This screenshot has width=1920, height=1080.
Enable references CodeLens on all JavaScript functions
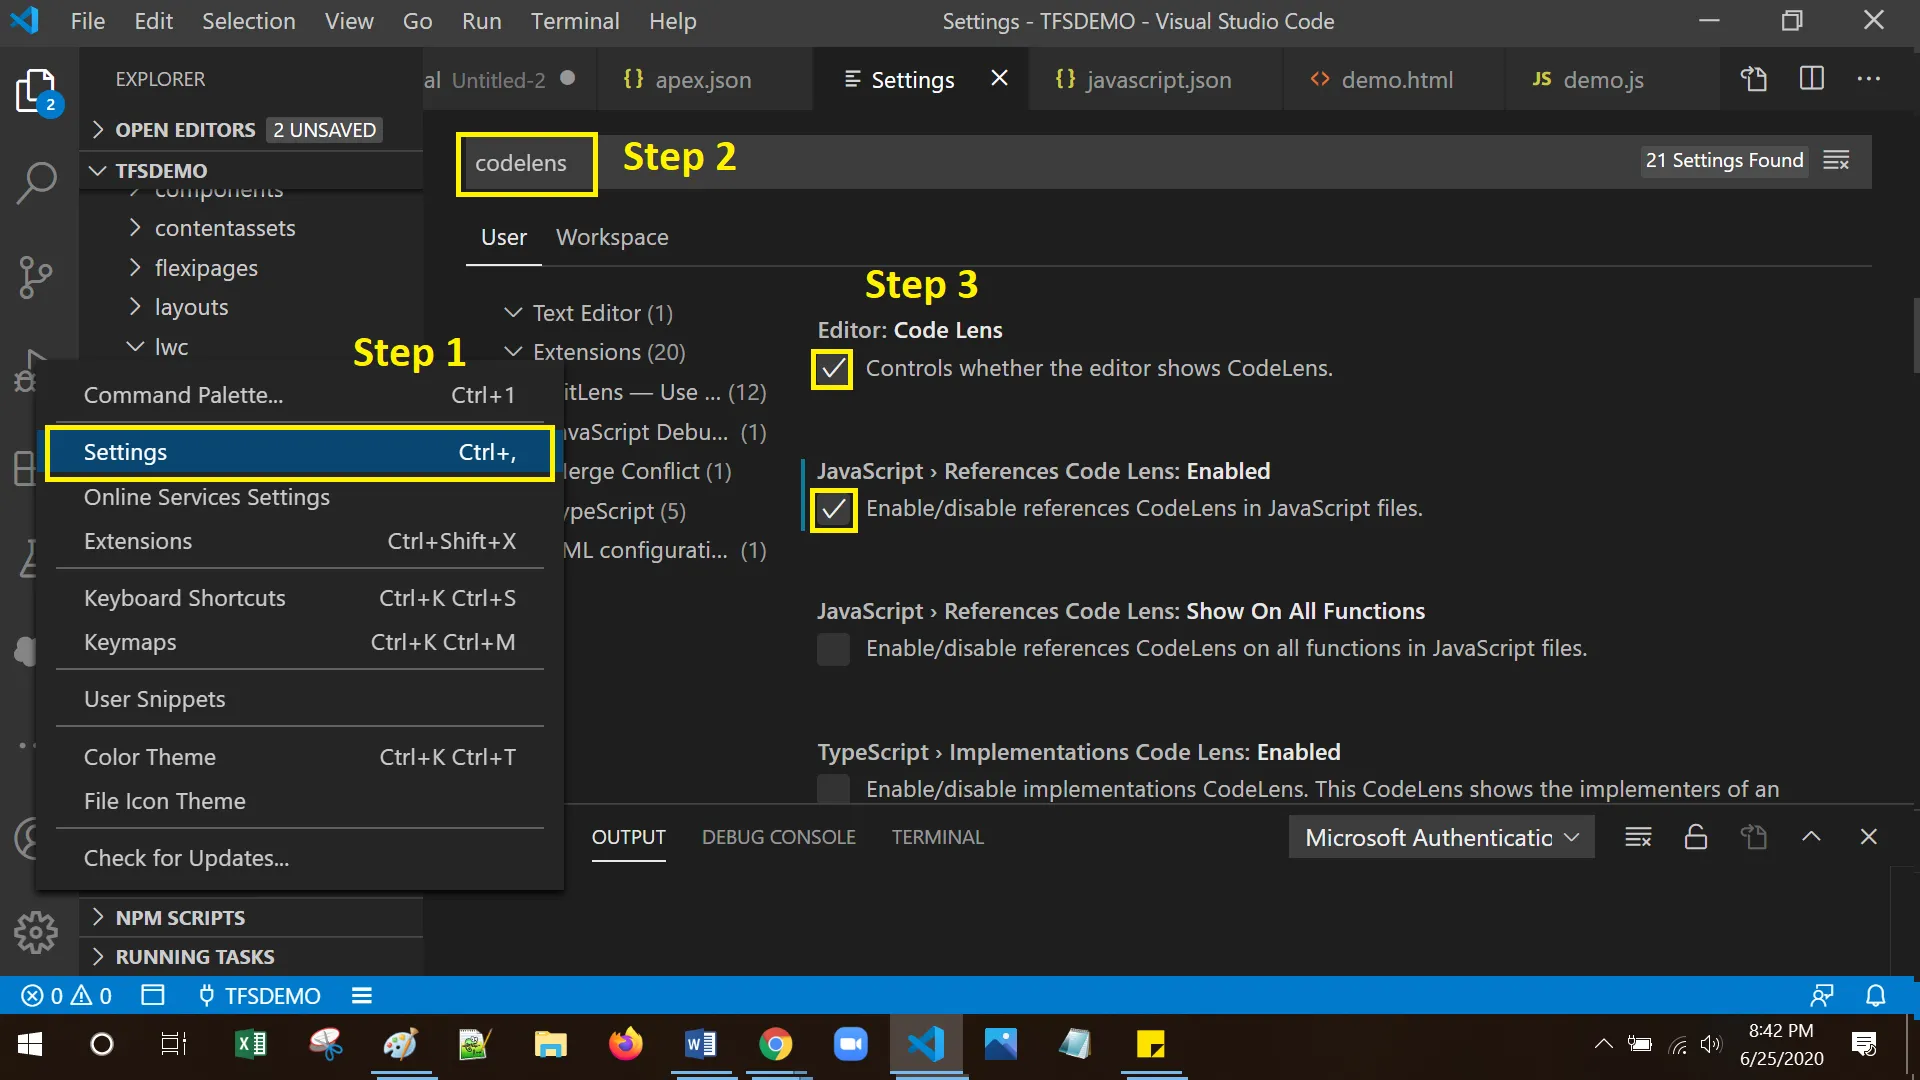832,649
